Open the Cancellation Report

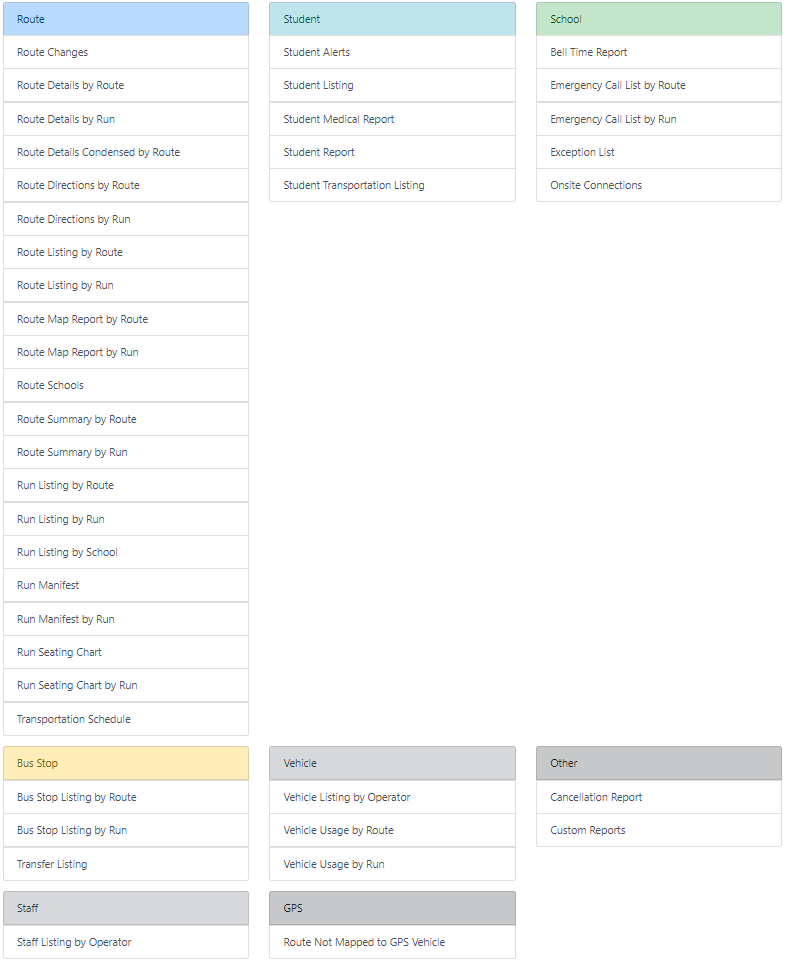(596, 797)
